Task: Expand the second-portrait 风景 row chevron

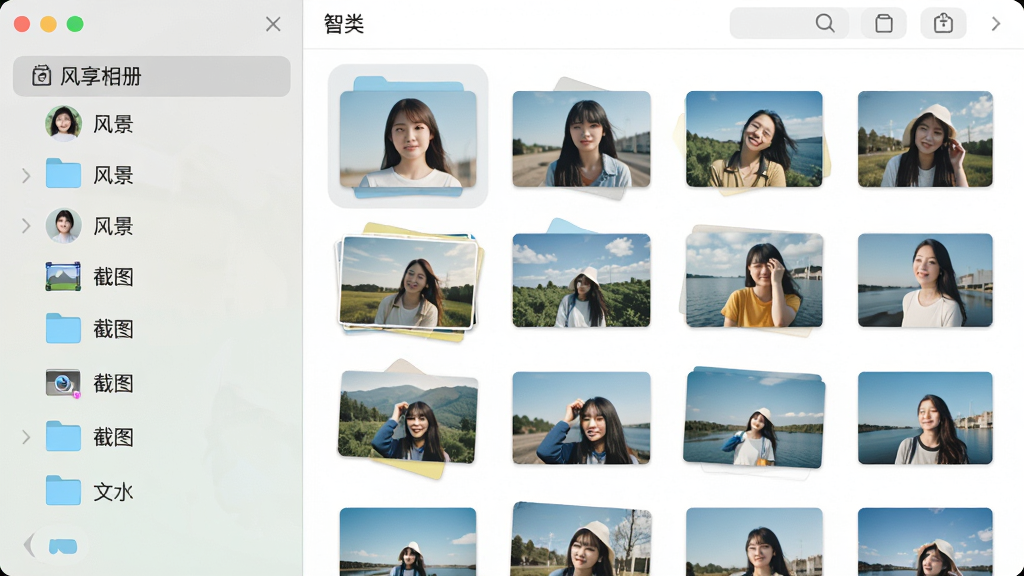Action: coord(25,226)
